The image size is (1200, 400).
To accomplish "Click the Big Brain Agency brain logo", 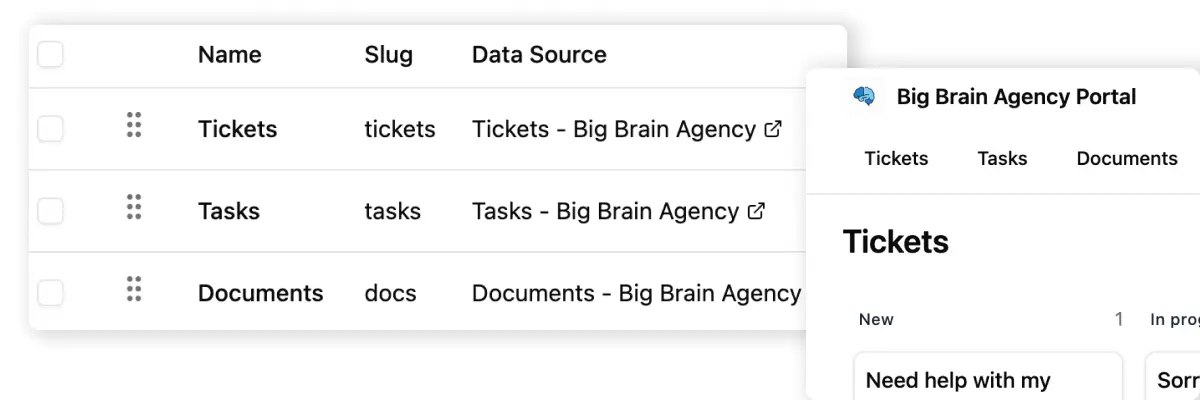I will pos(865,96).
